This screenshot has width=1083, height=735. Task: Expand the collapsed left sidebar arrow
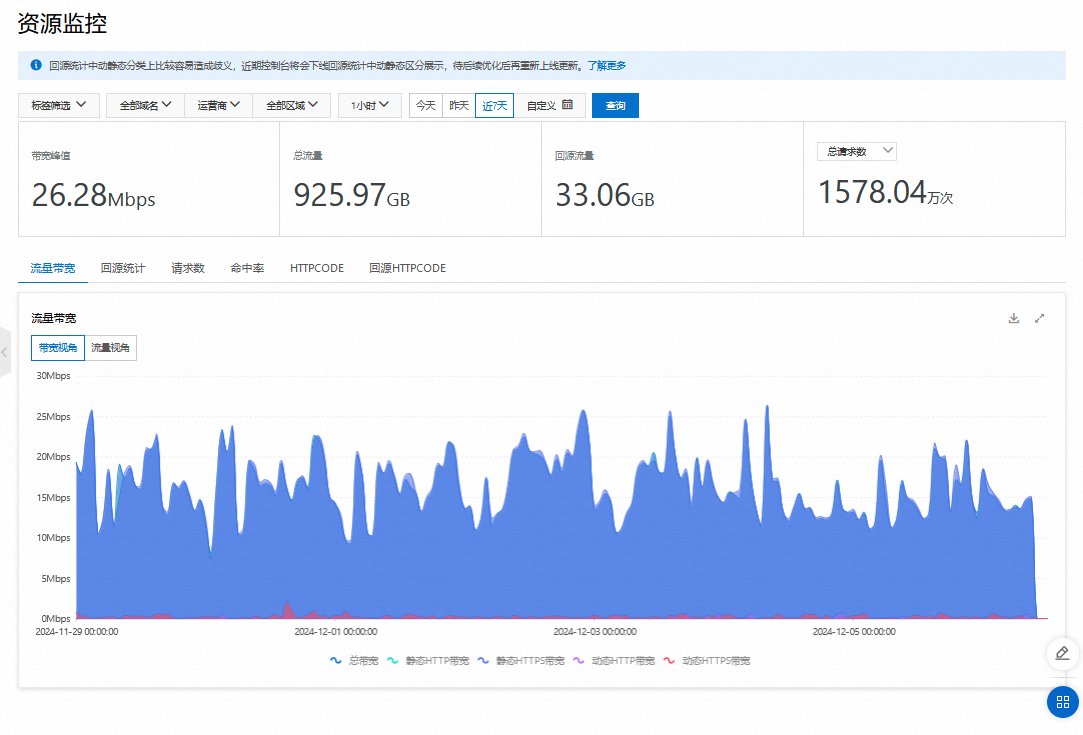coord(5,352)
